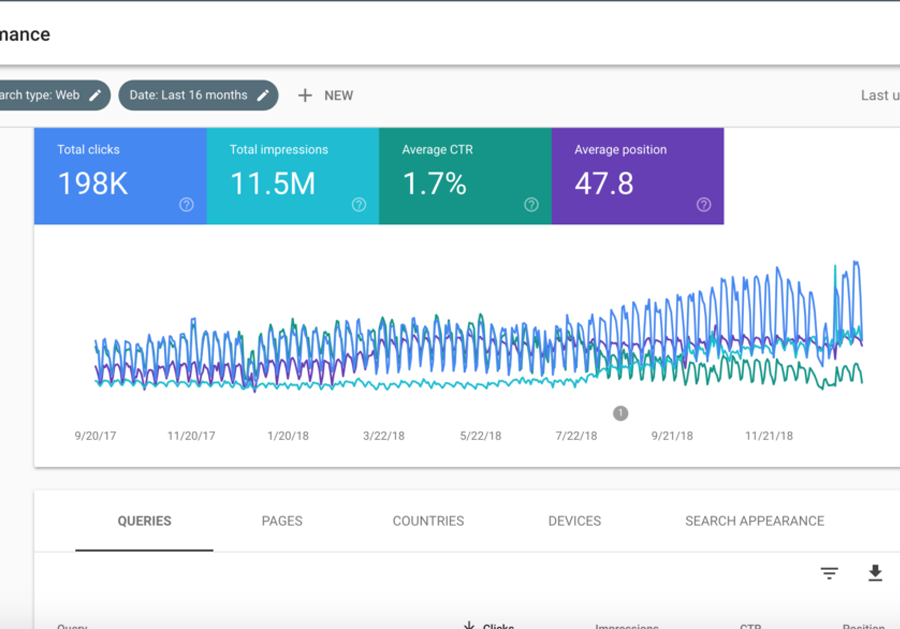The height and width of the screenshot is (629, 900).
Task: Click the 11.5M impressions value
Action: (x=273, y=184)
